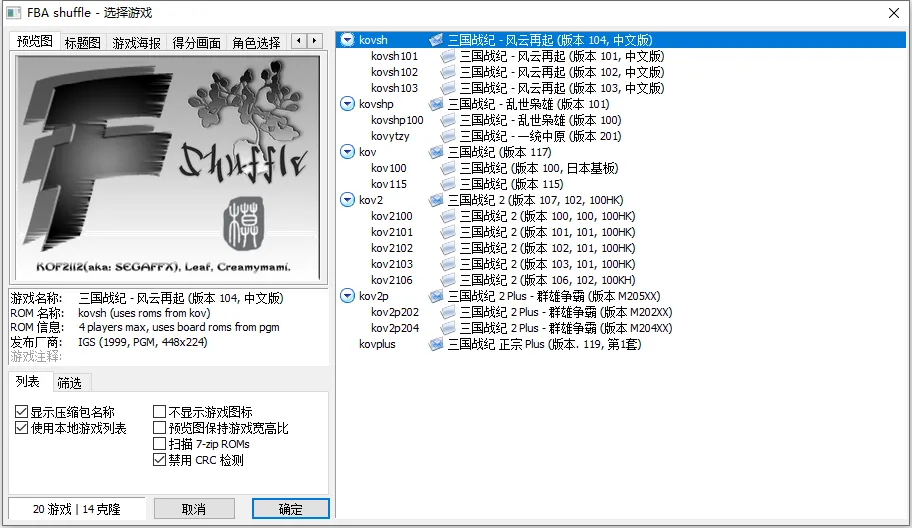Click the FBA shuffle title bar icon
The height and width of the screenshot is (528, 912).
tap(13, 13)
